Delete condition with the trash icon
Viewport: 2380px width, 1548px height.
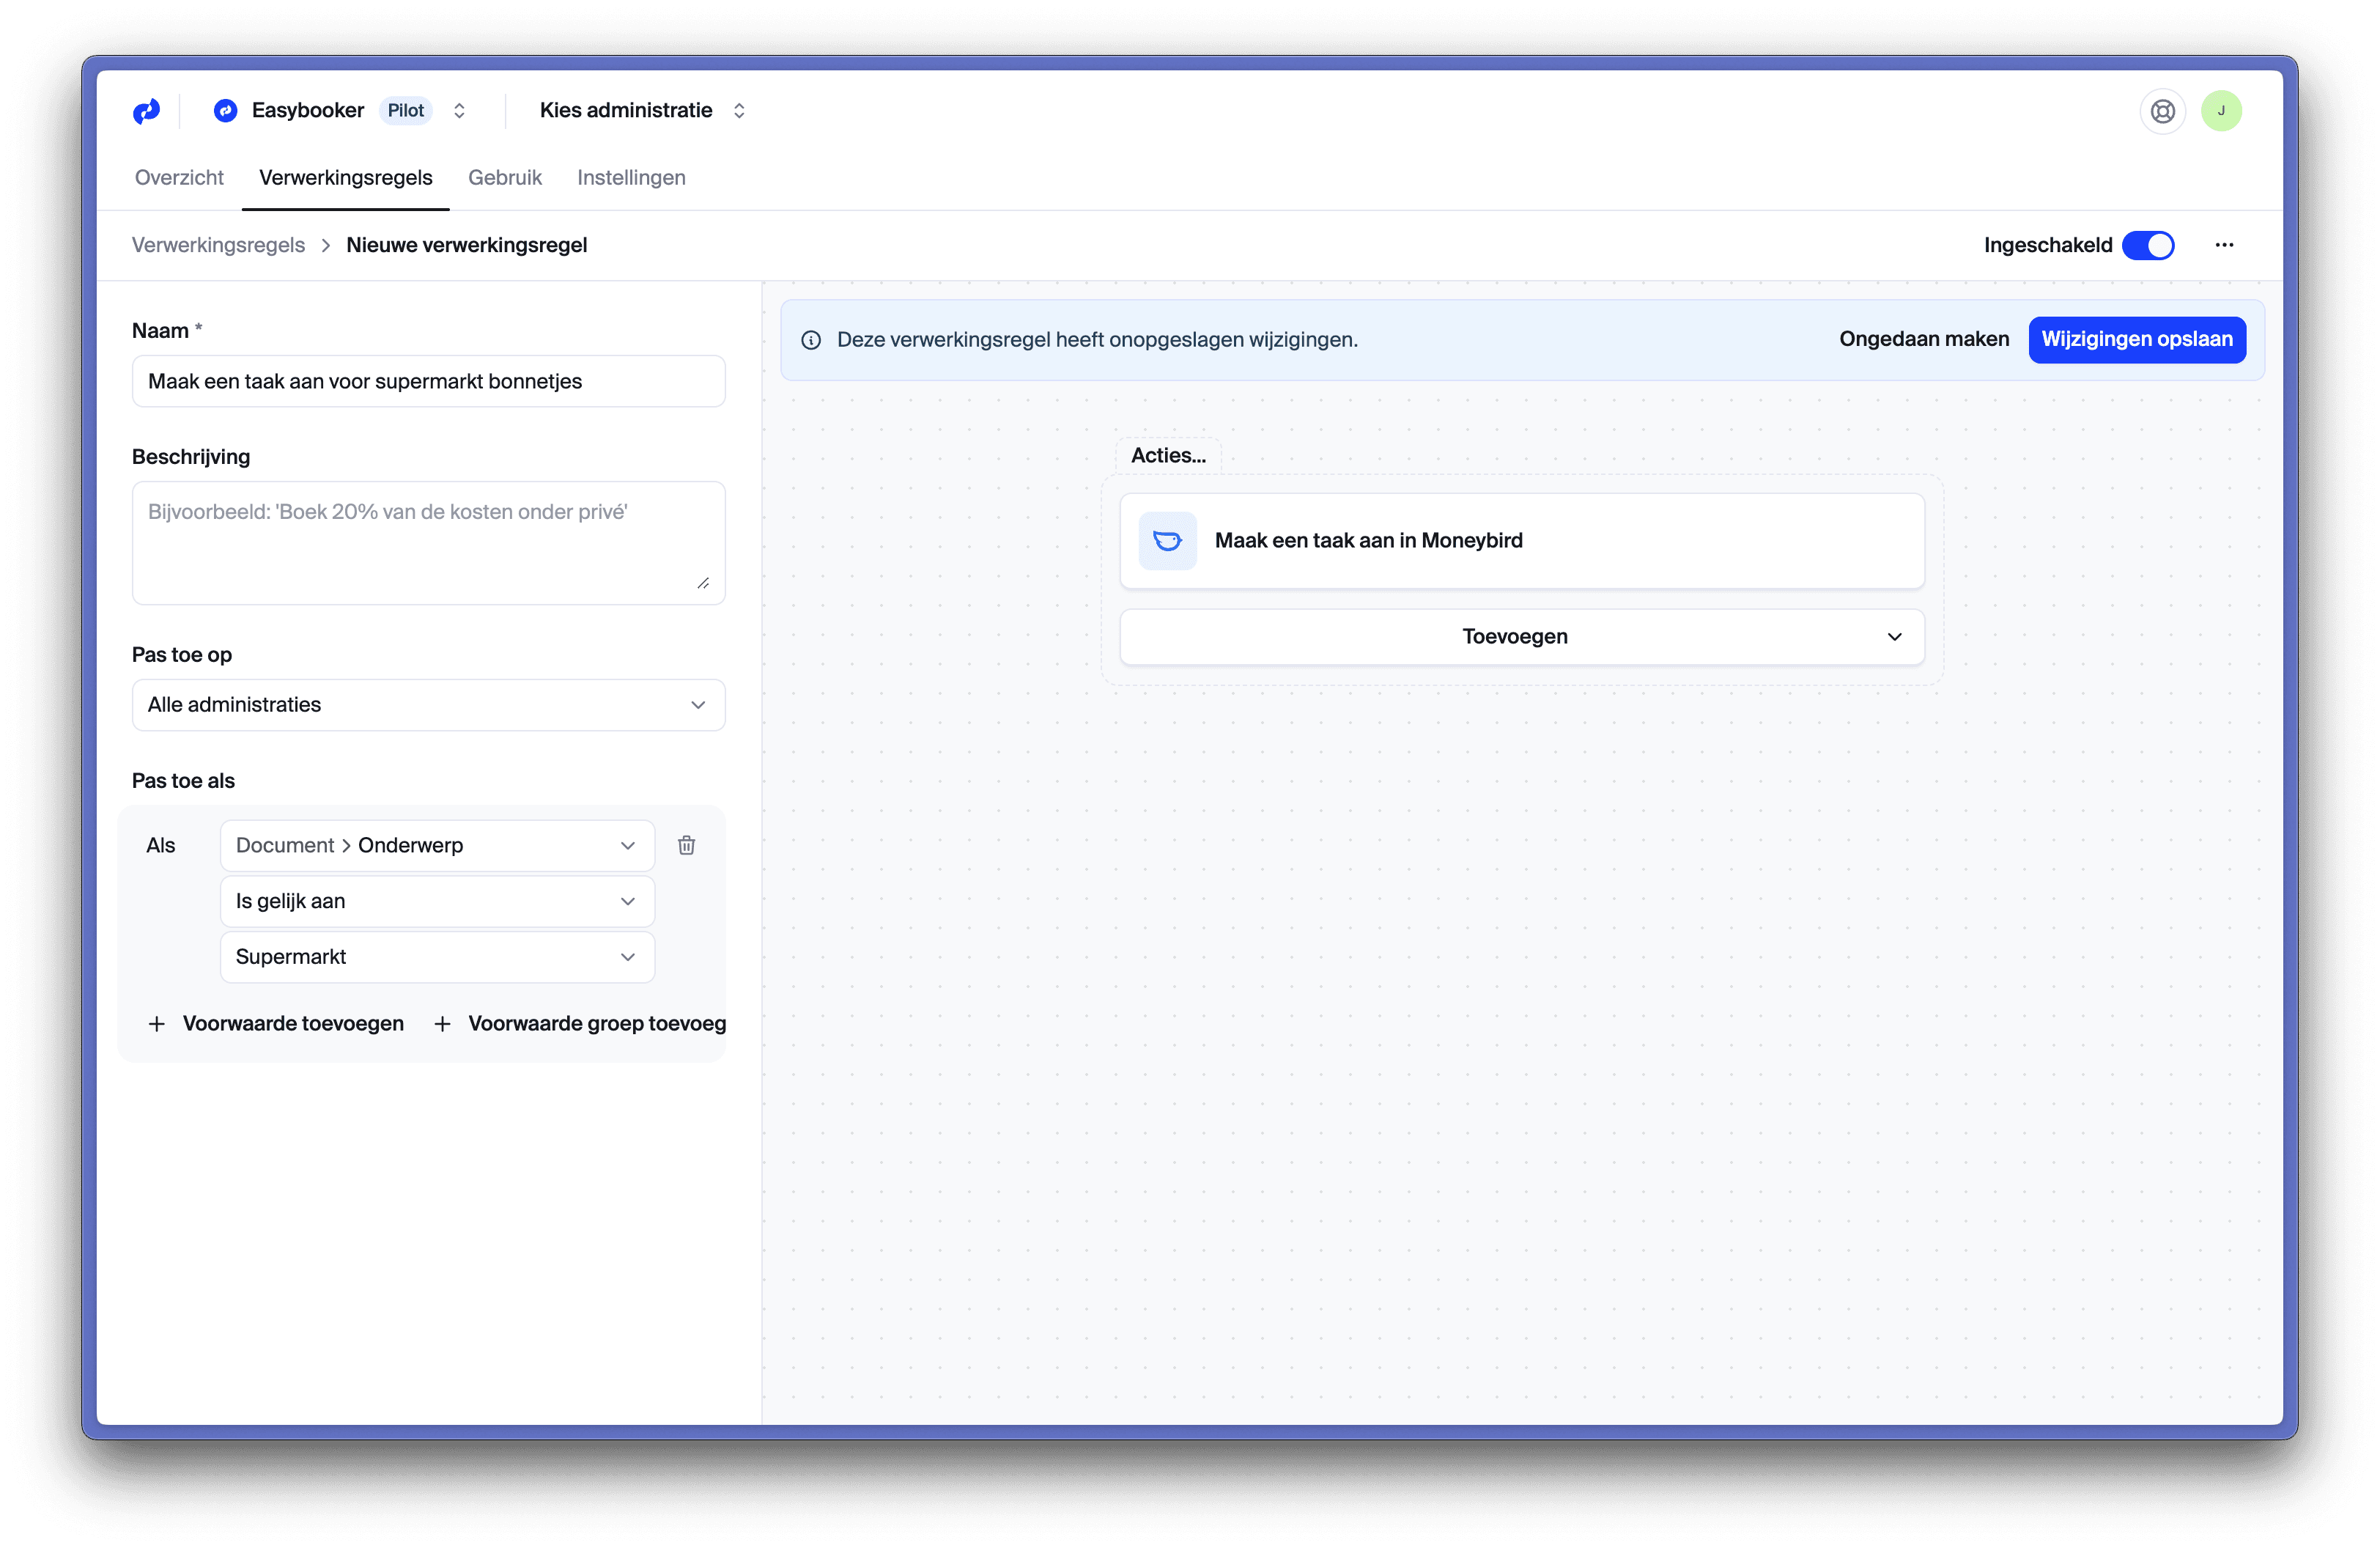pos(686,845)
